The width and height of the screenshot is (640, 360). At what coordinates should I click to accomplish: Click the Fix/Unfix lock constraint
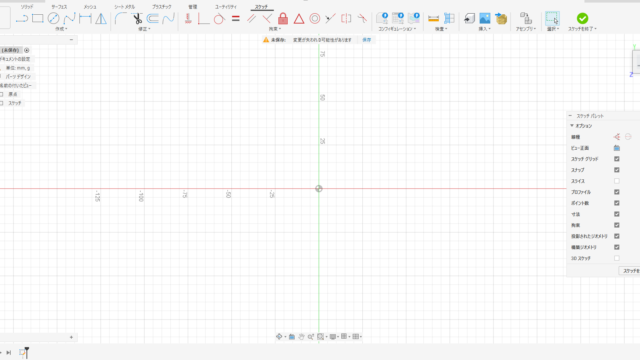coord(283,18)
